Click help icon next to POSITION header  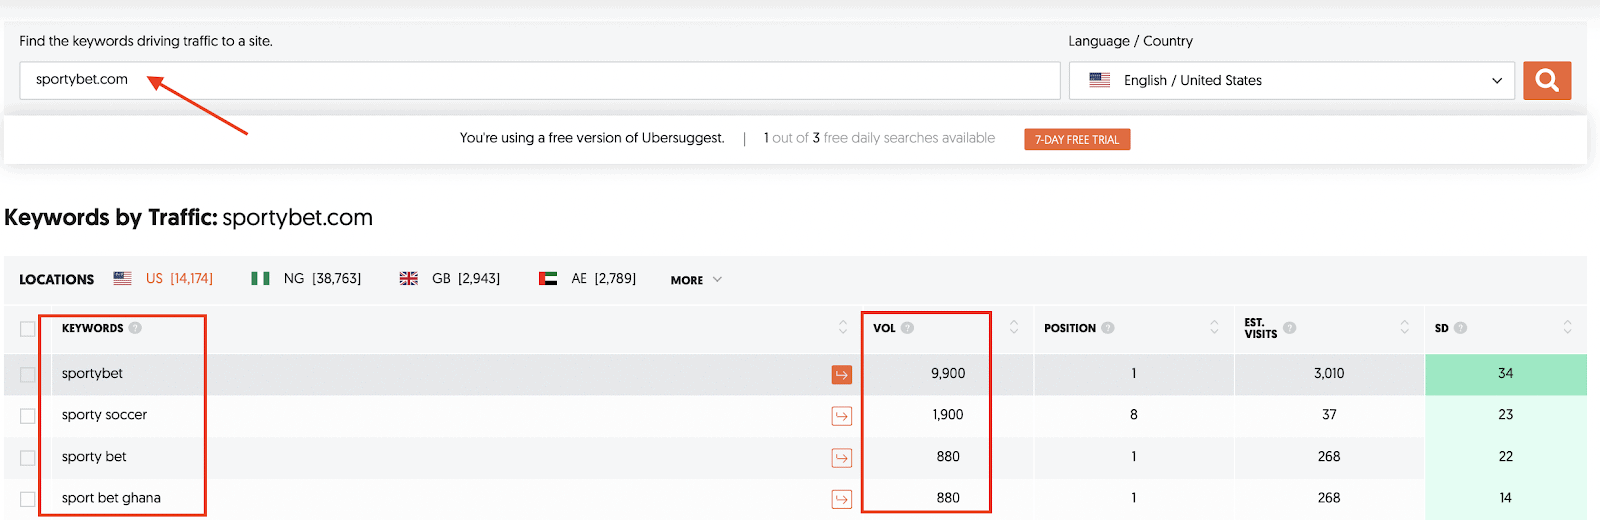point(1108,328)
